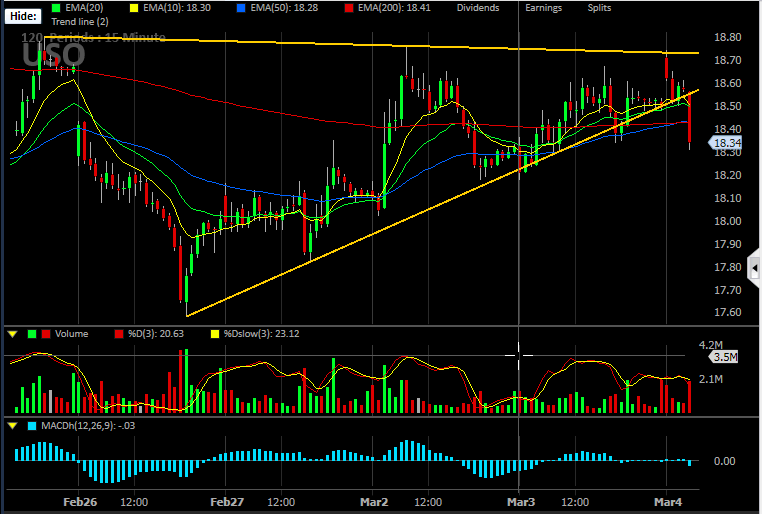
Task: Click the EMA(10): 18.30 label
Action: (177, 8)
